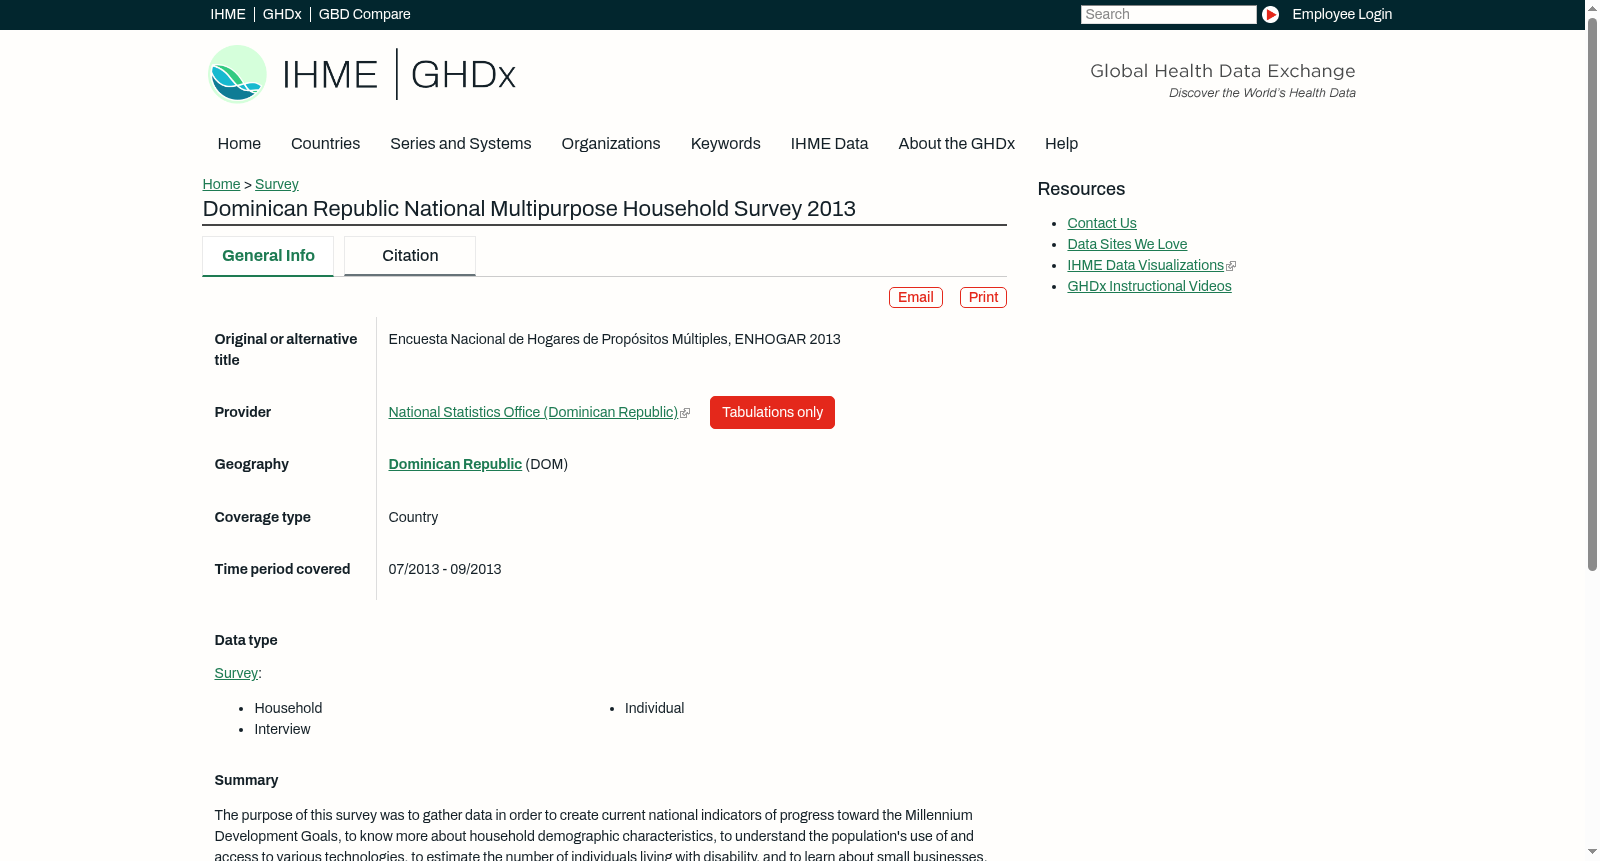
Task: Select the General Info tab
Action: pos(268,256)
